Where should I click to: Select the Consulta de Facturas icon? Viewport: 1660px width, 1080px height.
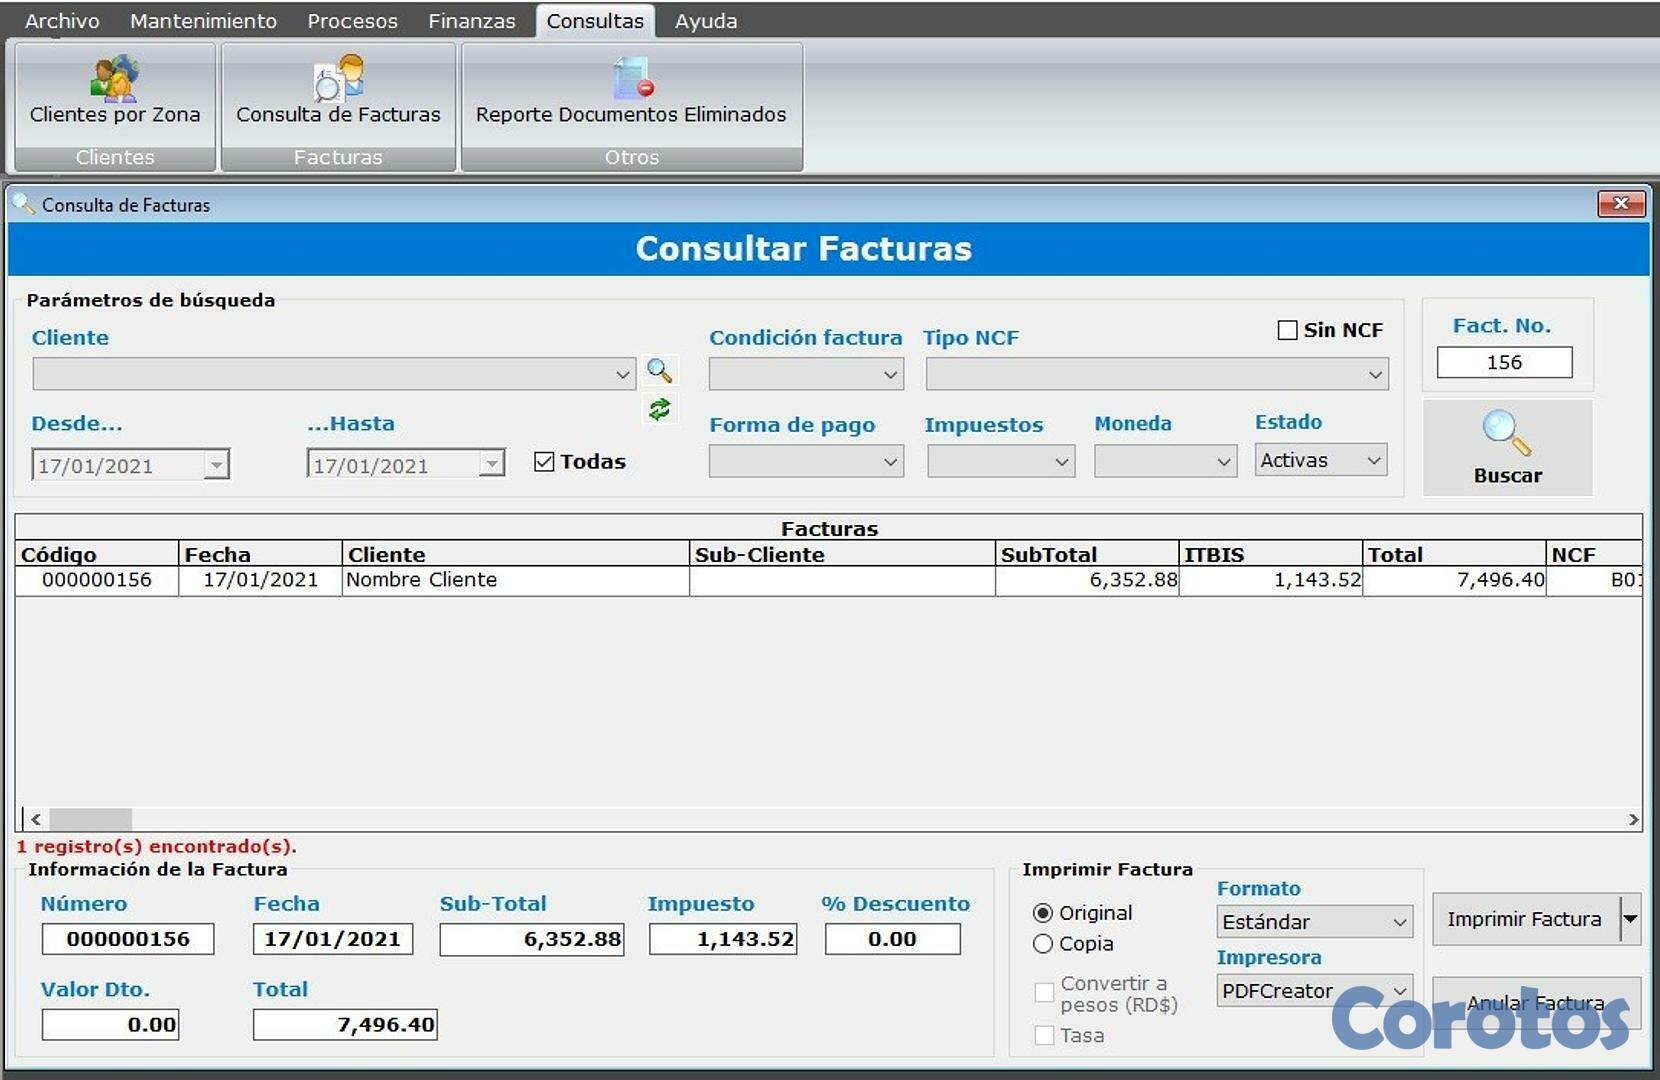pyautogui.click(x=338, y=90)
